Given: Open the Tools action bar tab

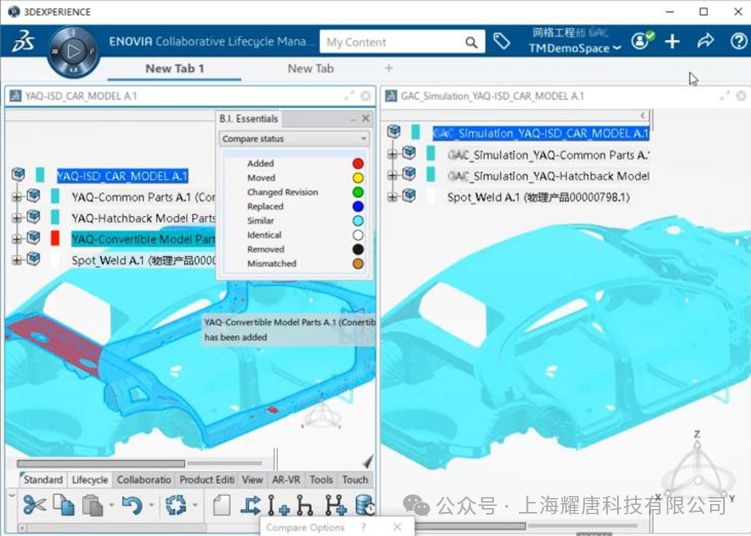Looking at the screenshot, I should click(321, 479).
